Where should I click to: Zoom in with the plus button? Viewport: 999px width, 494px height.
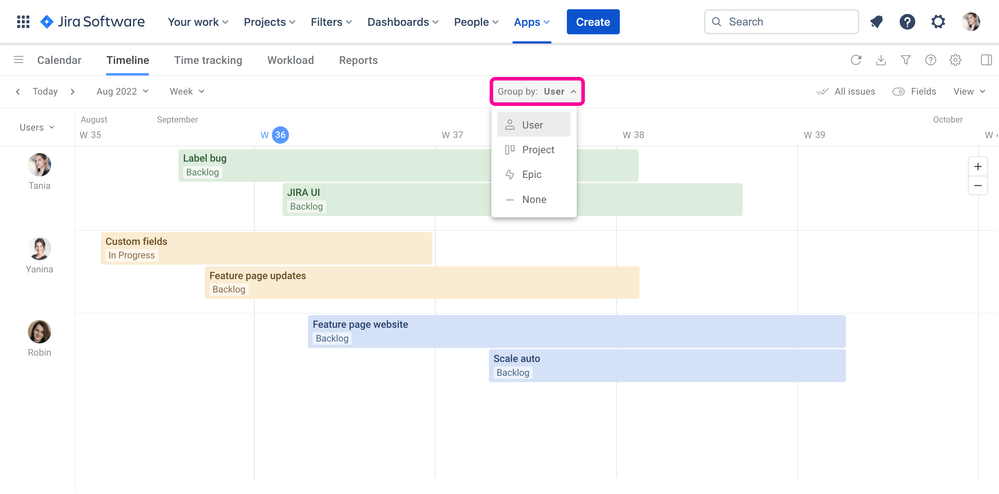978,166
